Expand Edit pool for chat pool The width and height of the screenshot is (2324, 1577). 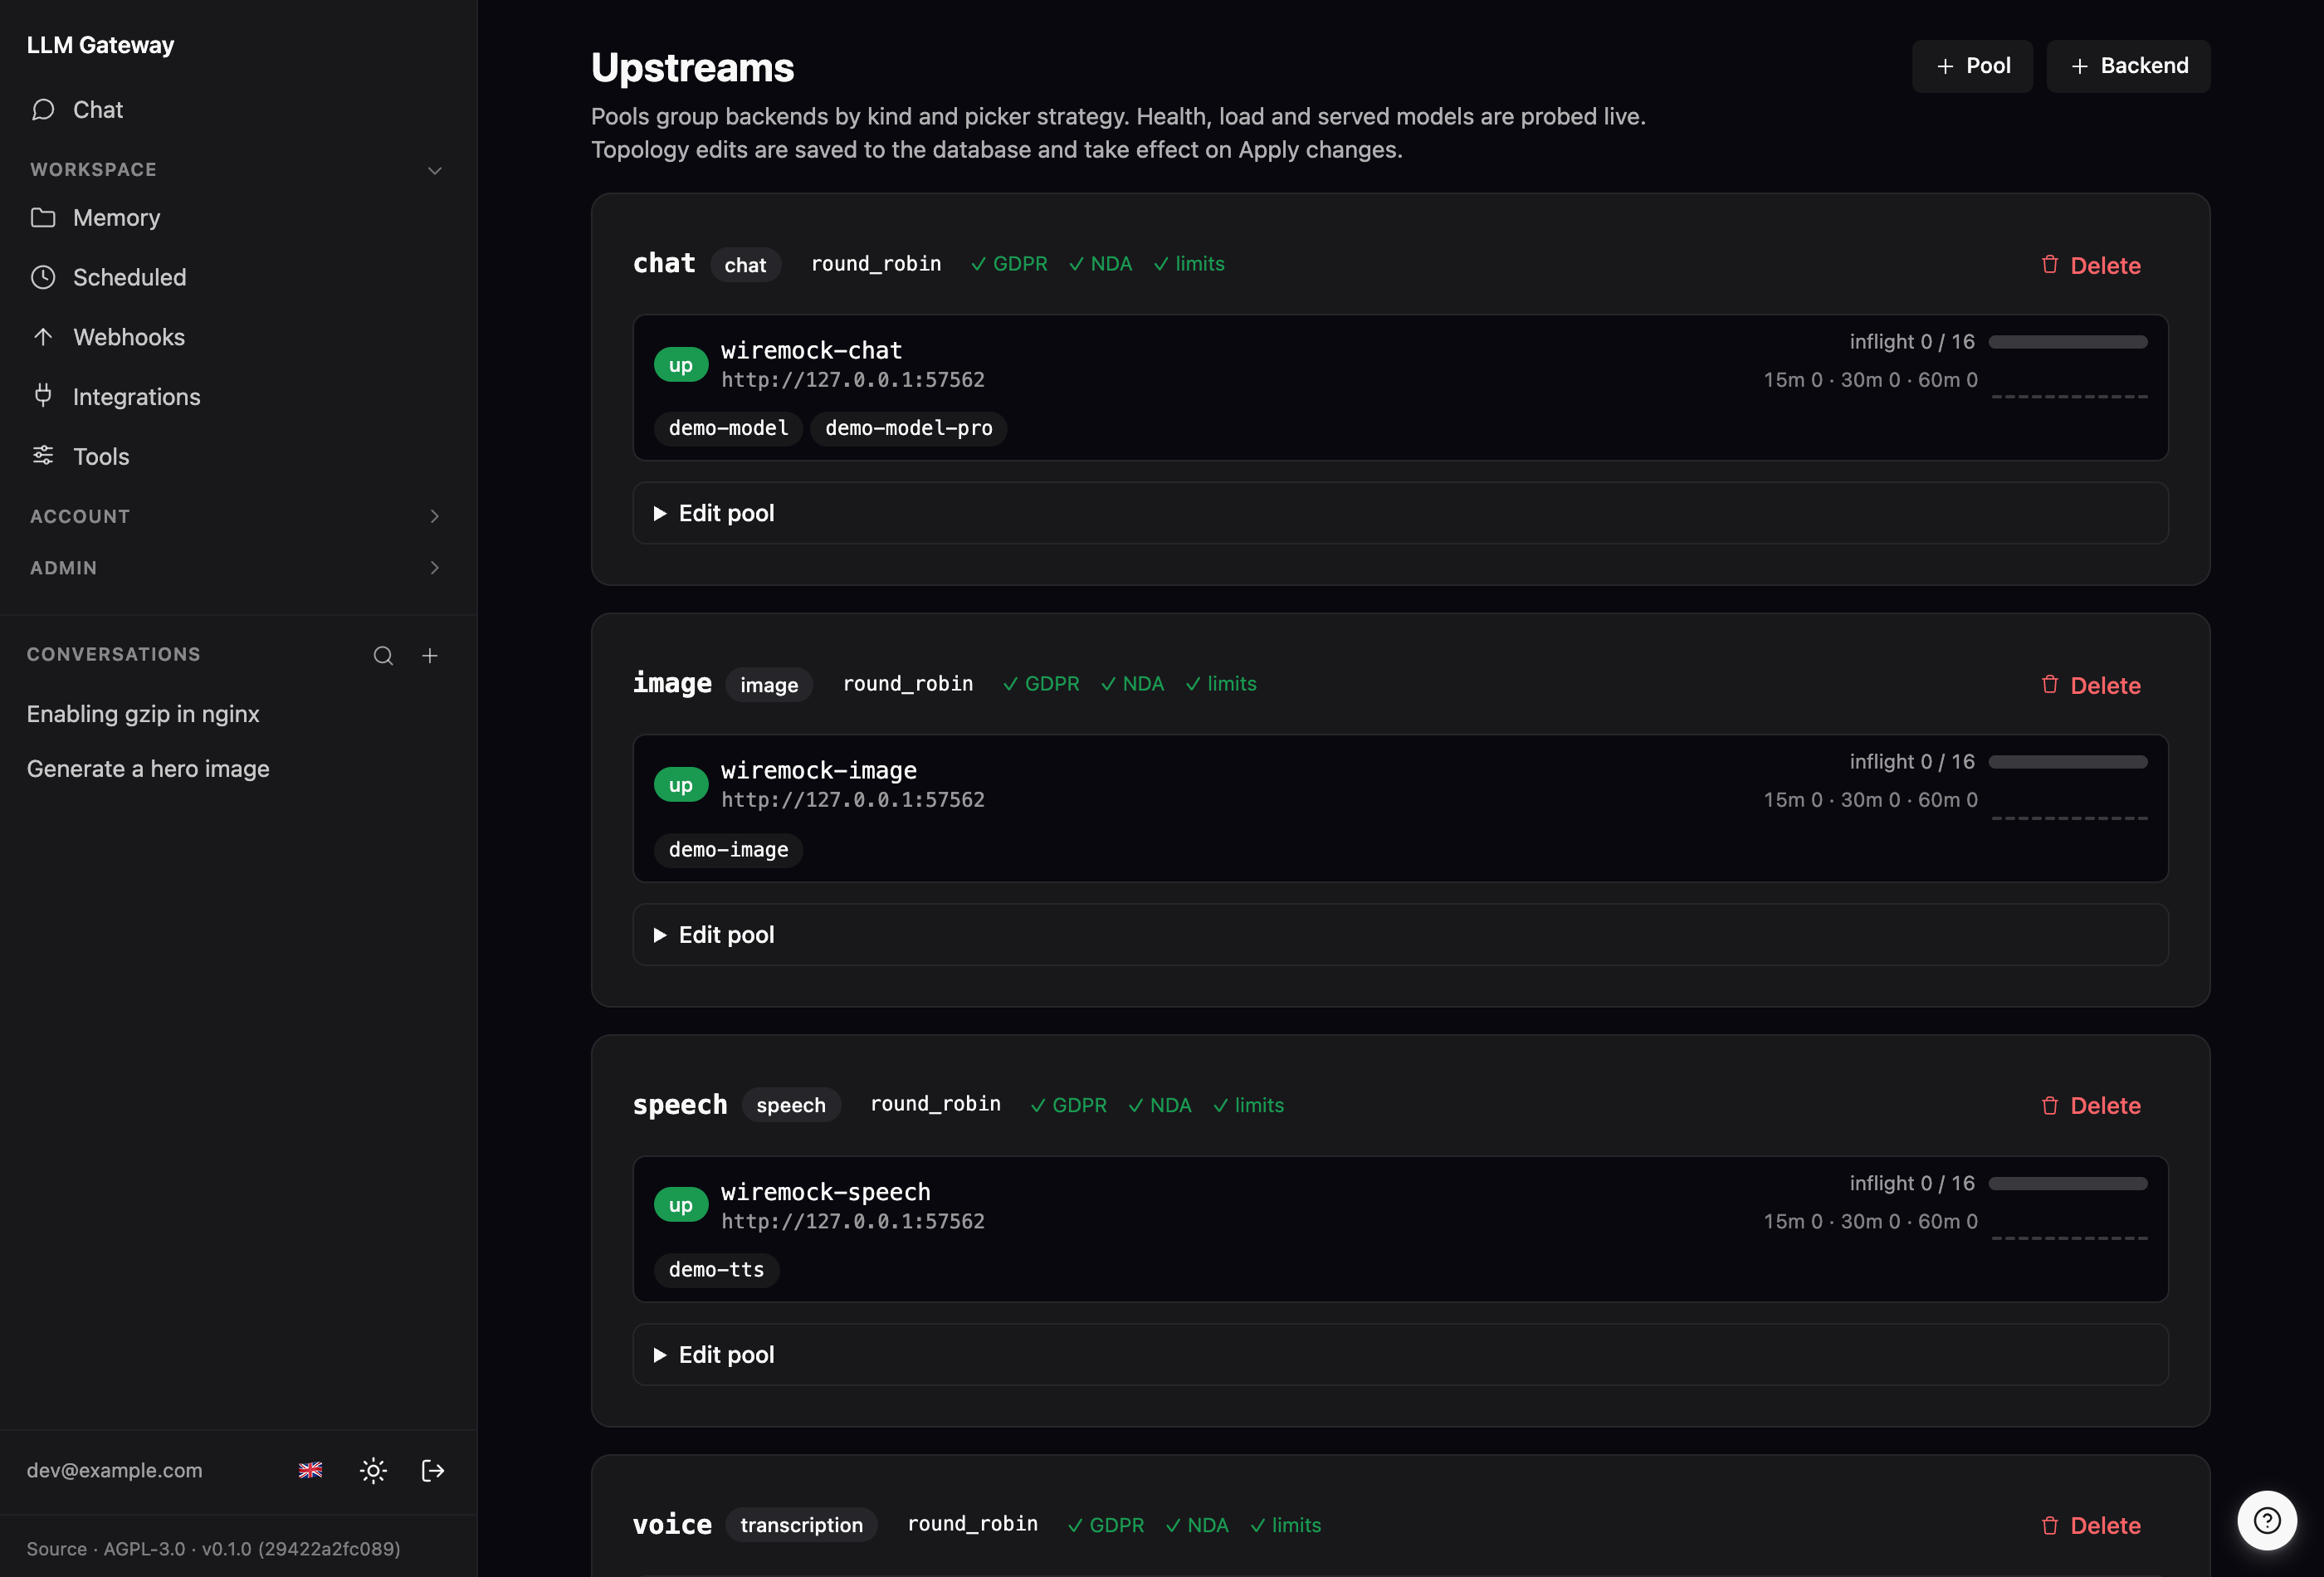point(1400,513)
